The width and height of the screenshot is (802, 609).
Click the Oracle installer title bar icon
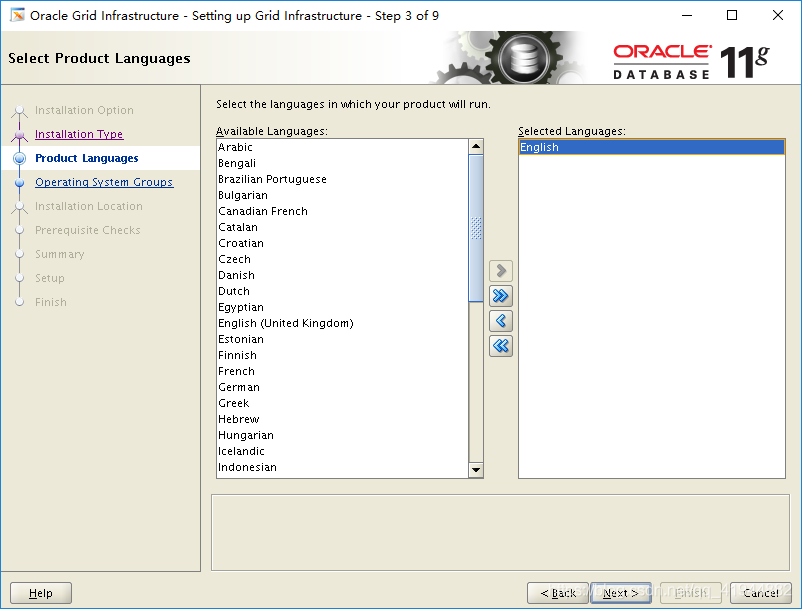point(17,15)
